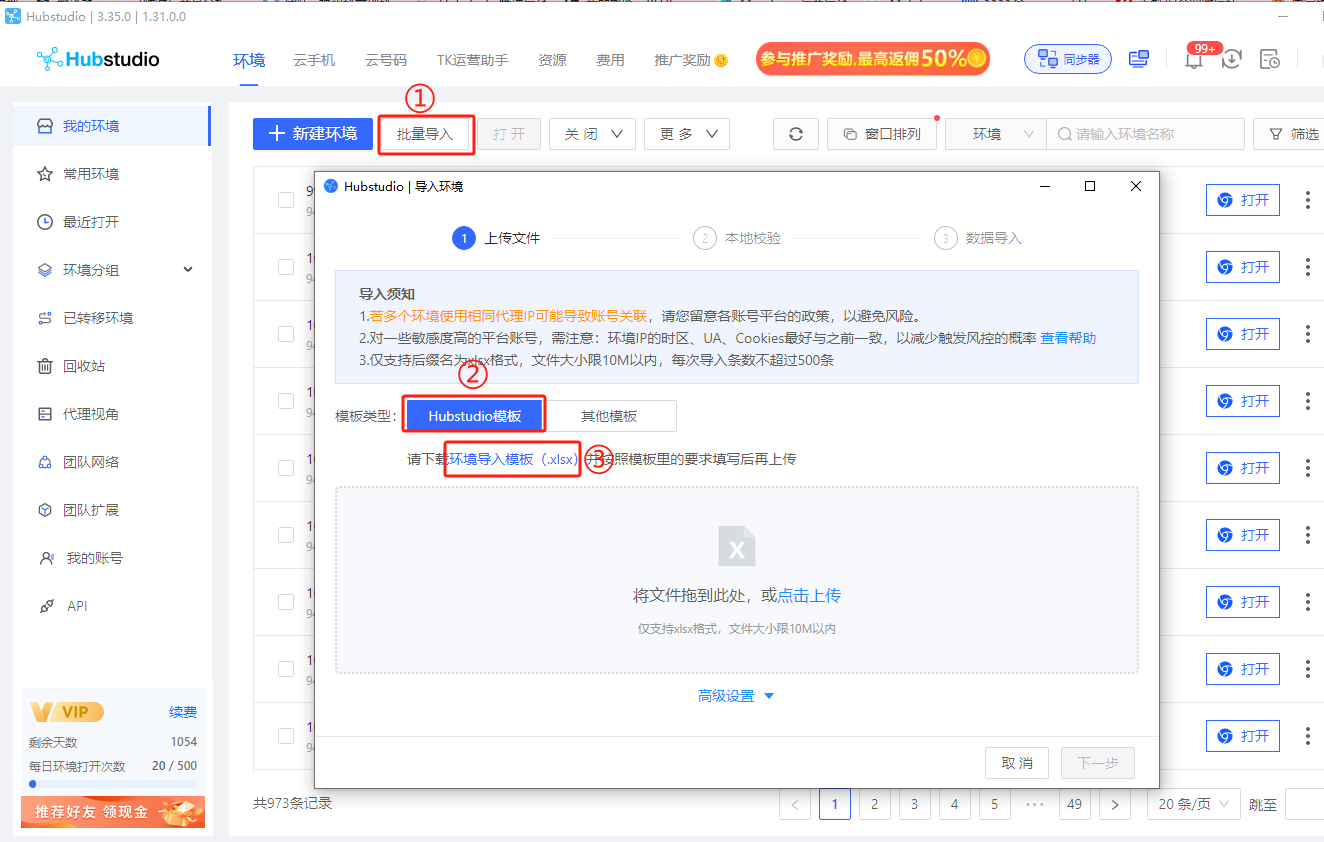Open the 推广奖励 top tab
Image resolution: width=1324 pixels, height=842 pixels.
tap(691, 60)
